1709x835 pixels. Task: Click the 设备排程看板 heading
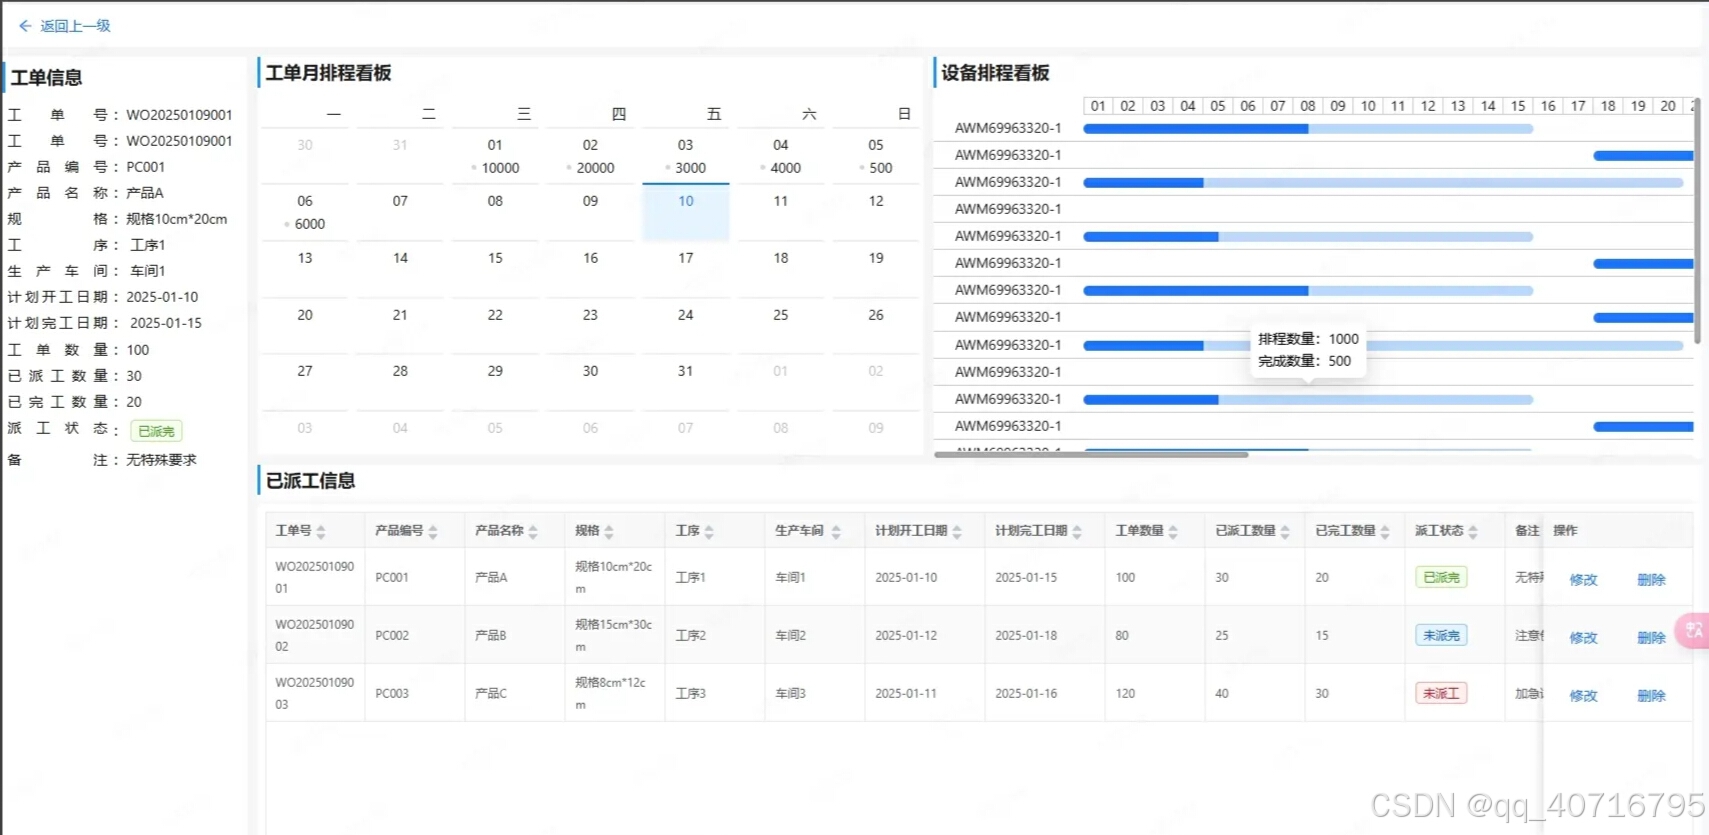point(995,73)
